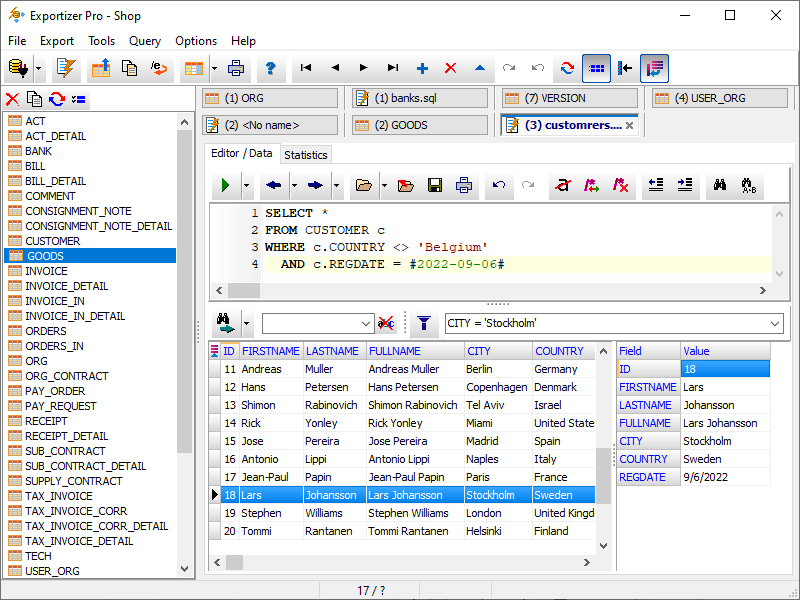Screen dimensions: 800x600
Task: Click indent lines icon in editor
Action: coord(685,186)
